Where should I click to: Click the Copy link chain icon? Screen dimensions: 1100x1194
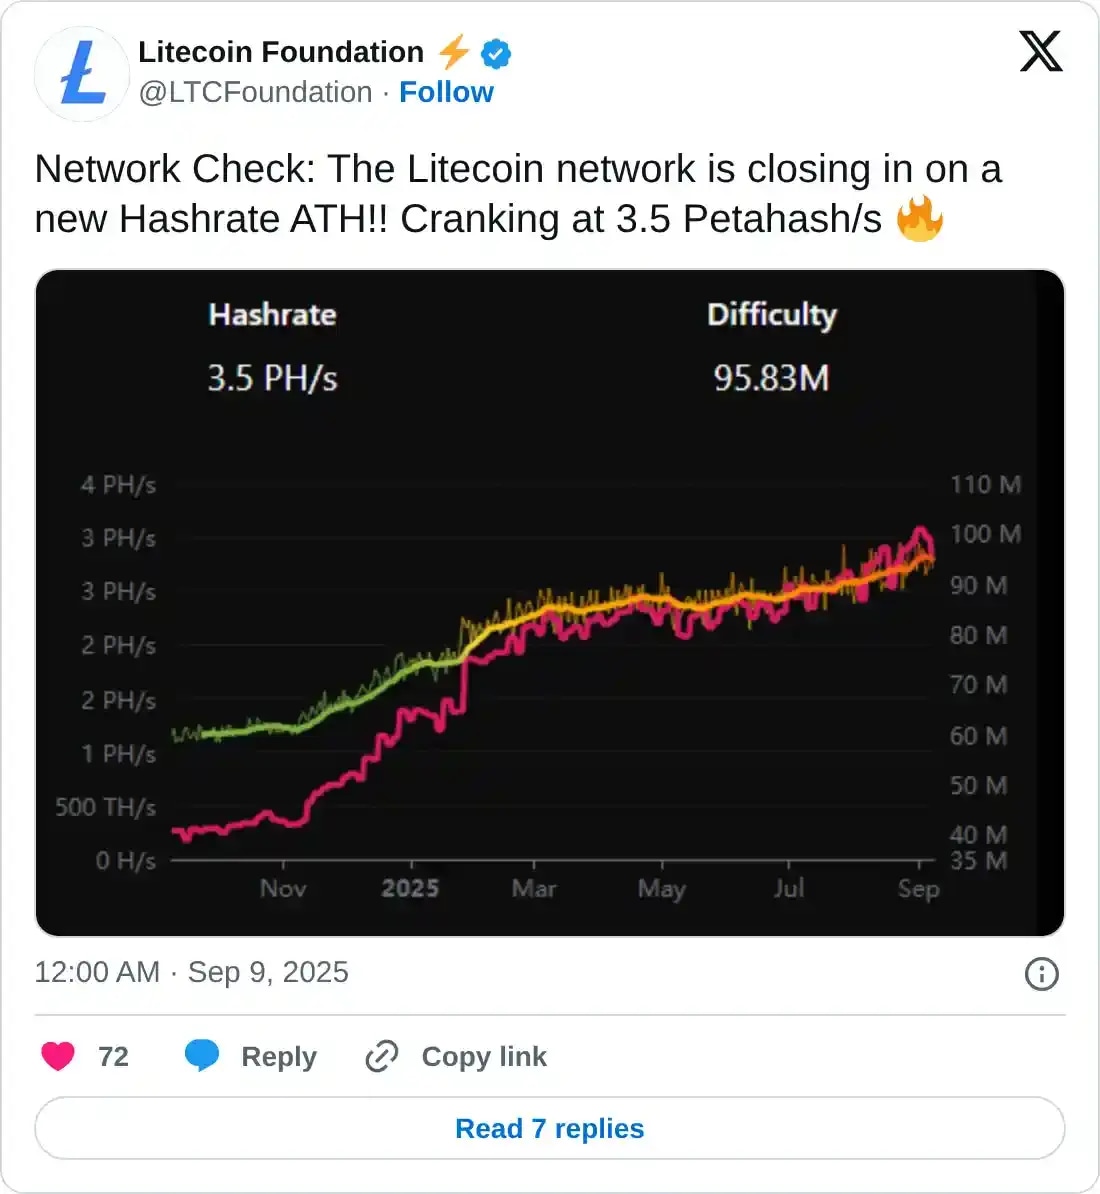(381, 1057)
